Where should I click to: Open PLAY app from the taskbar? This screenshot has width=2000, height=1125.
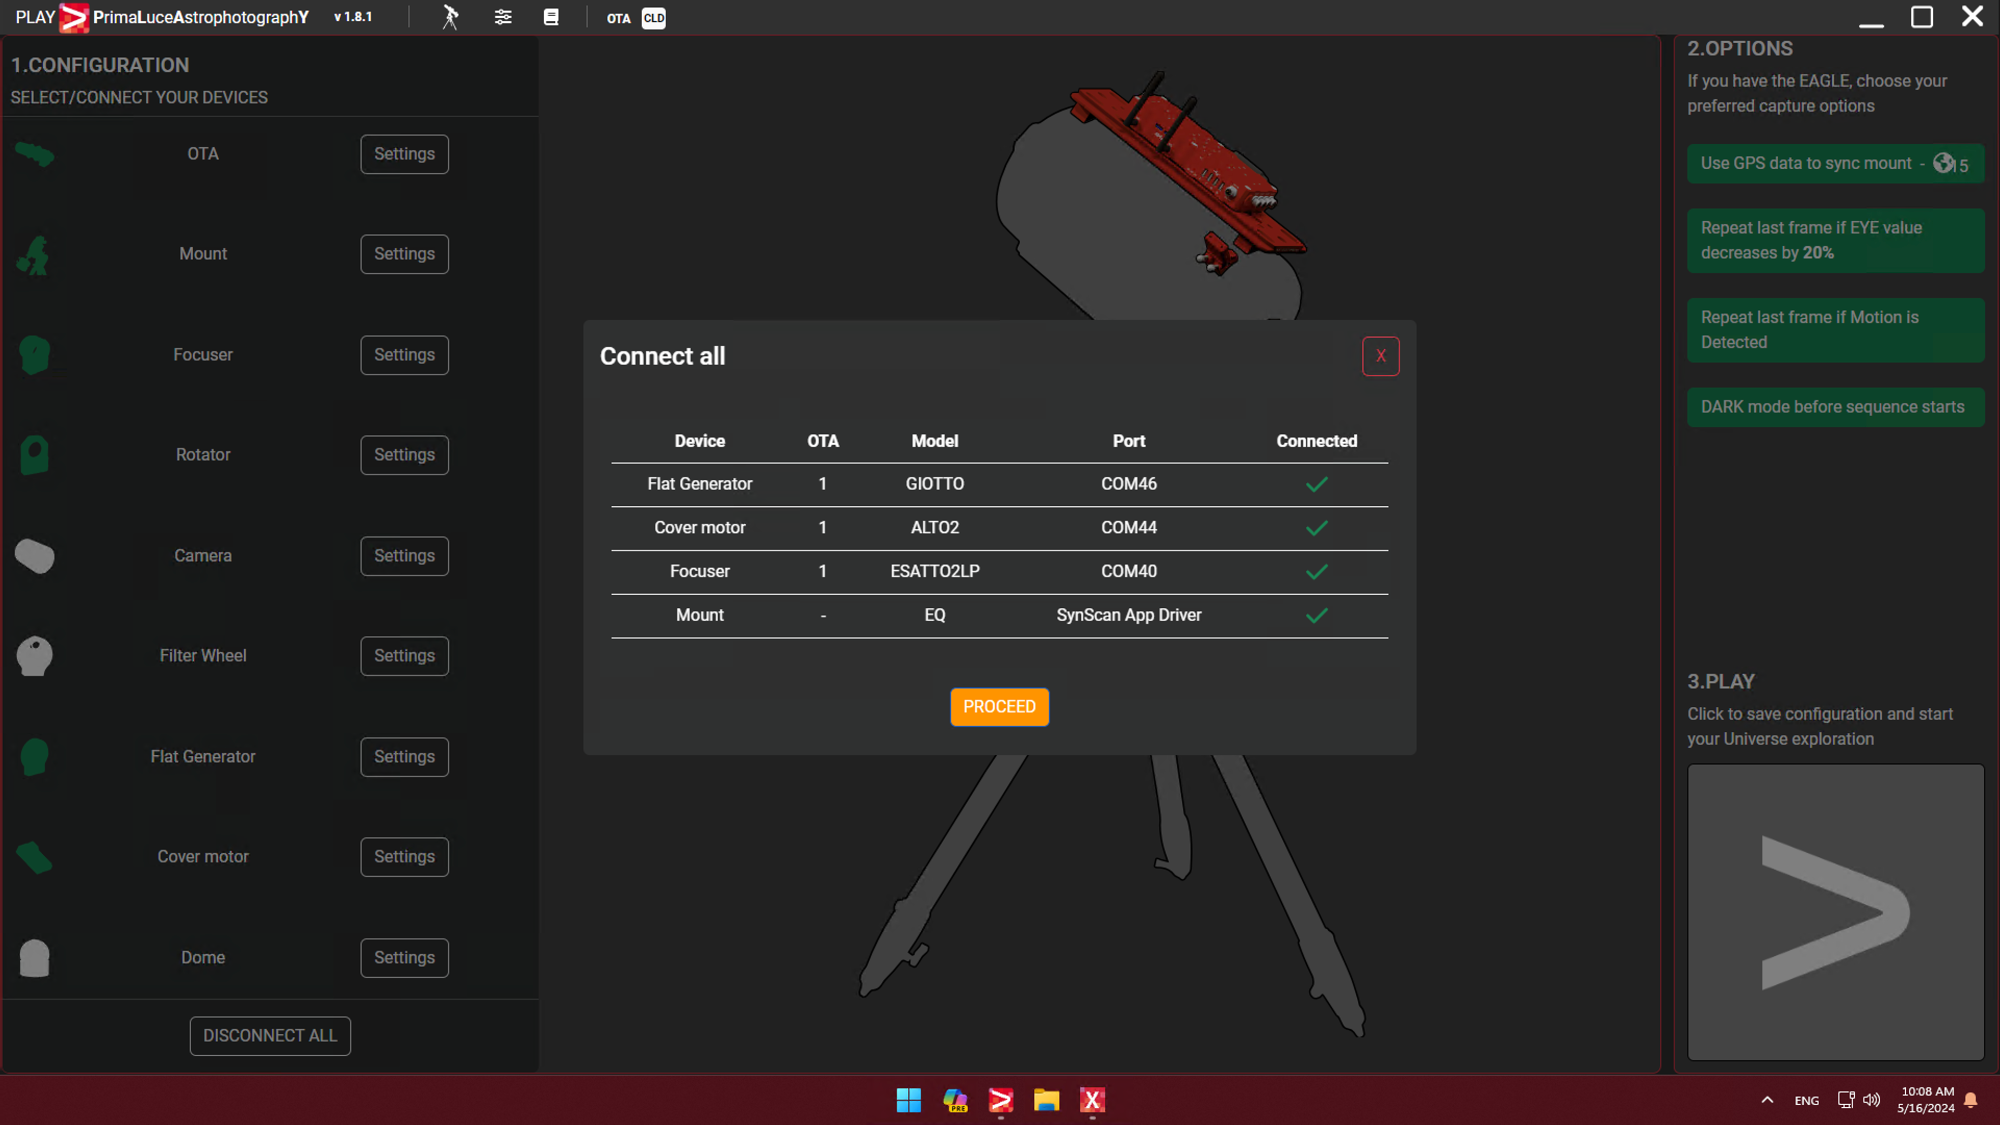(1001, 1100)
